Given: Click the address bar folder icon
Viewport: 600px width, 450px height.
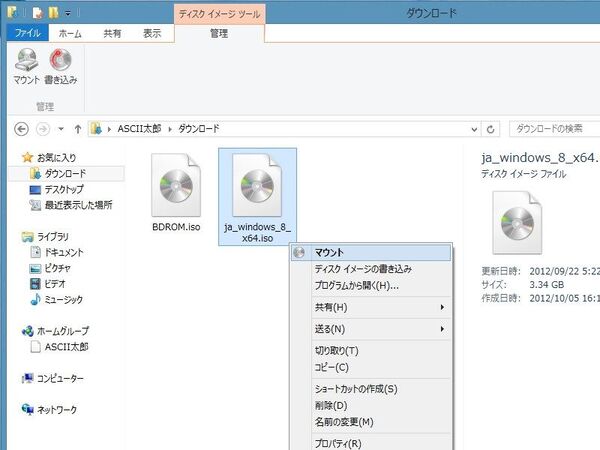Looking at the screenshot, I should (x=96, y=129).
